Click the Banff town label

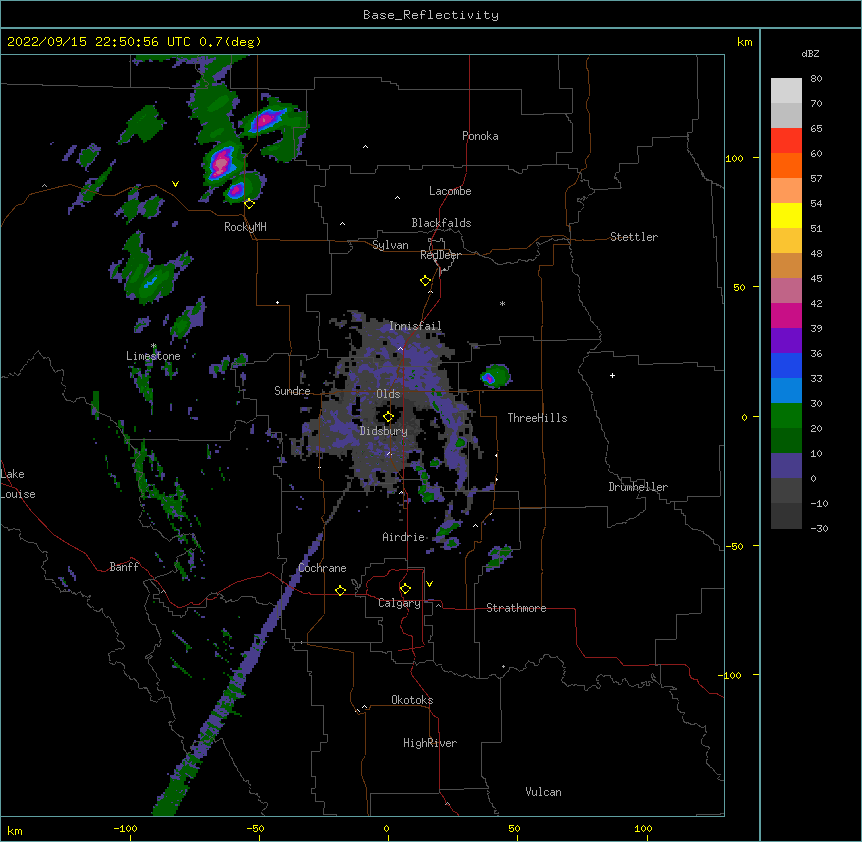tap(124, 567)
